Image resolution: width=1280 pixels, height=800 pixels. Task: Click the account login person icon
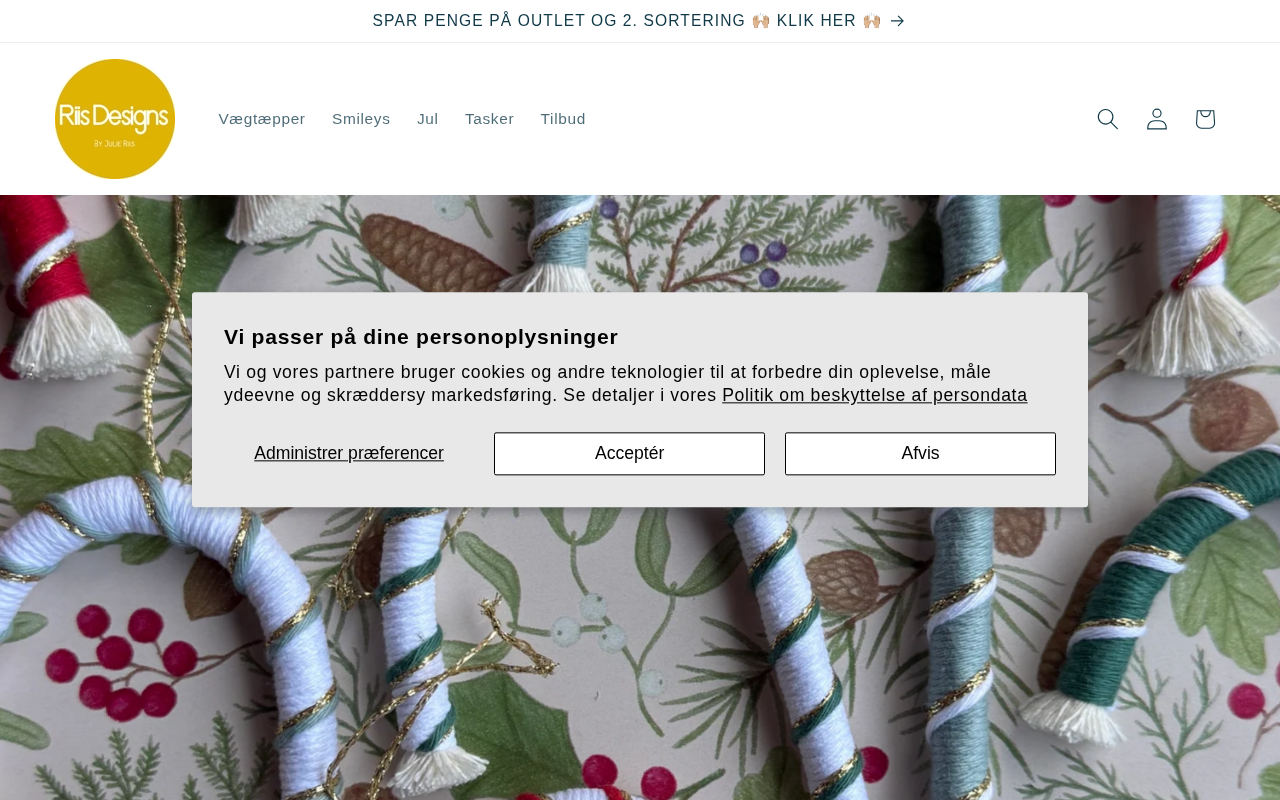(x=1156, y=119)
